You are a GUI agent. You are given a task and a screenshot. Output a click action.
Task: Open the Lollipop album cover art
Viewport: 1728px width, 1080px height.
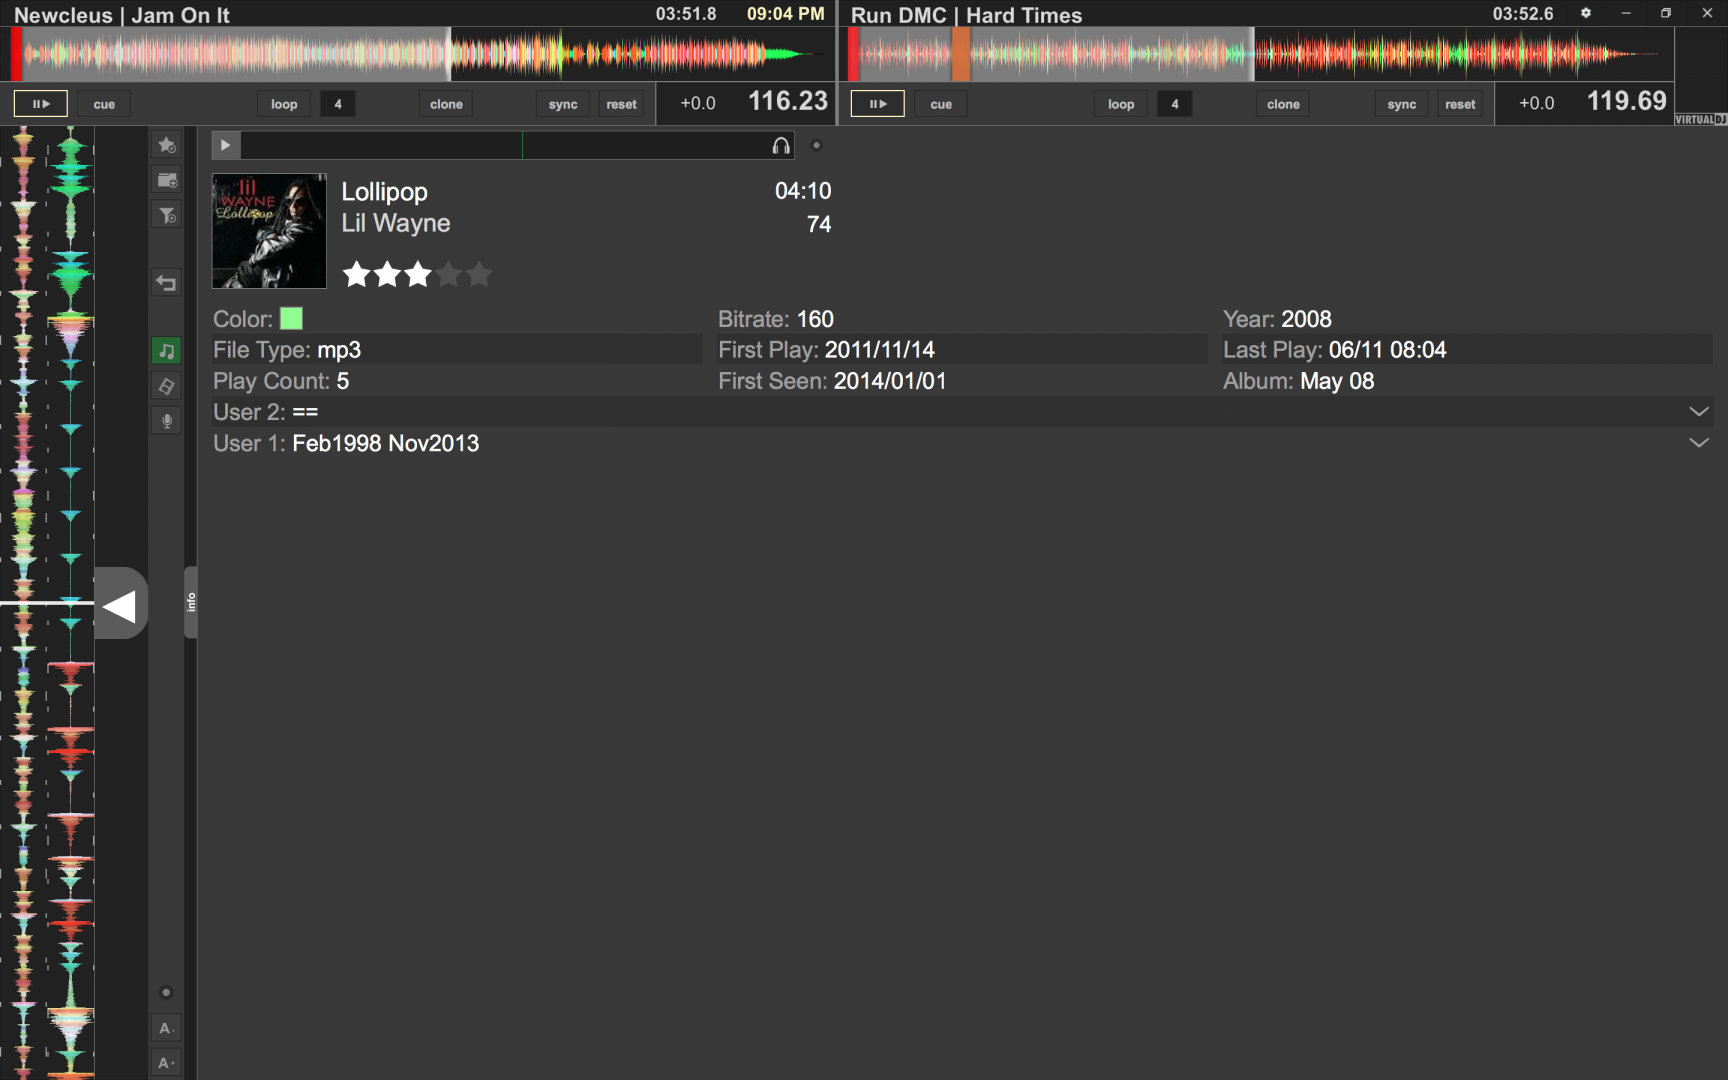pos(269,231)
